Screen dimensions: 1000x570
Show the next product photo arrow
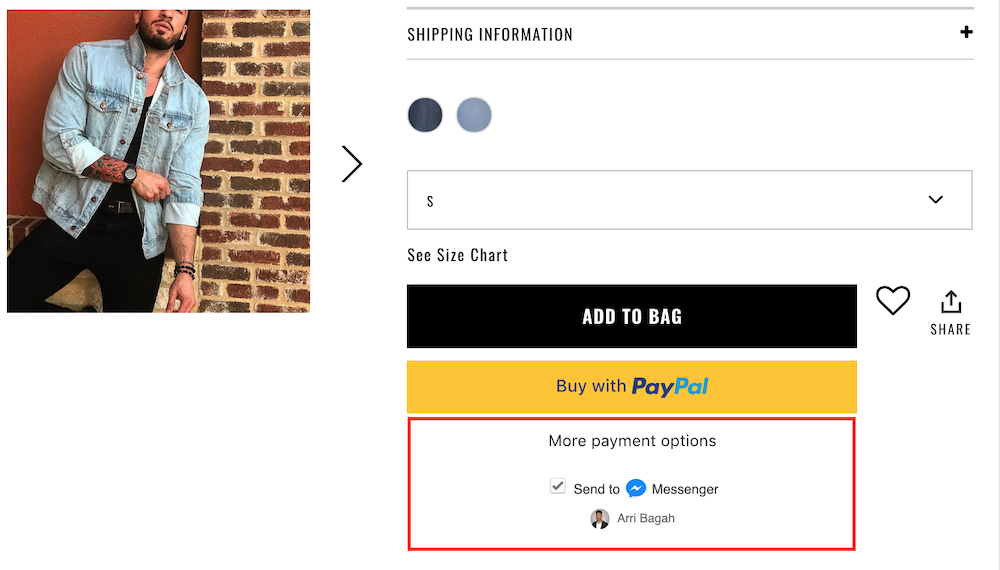351,164
